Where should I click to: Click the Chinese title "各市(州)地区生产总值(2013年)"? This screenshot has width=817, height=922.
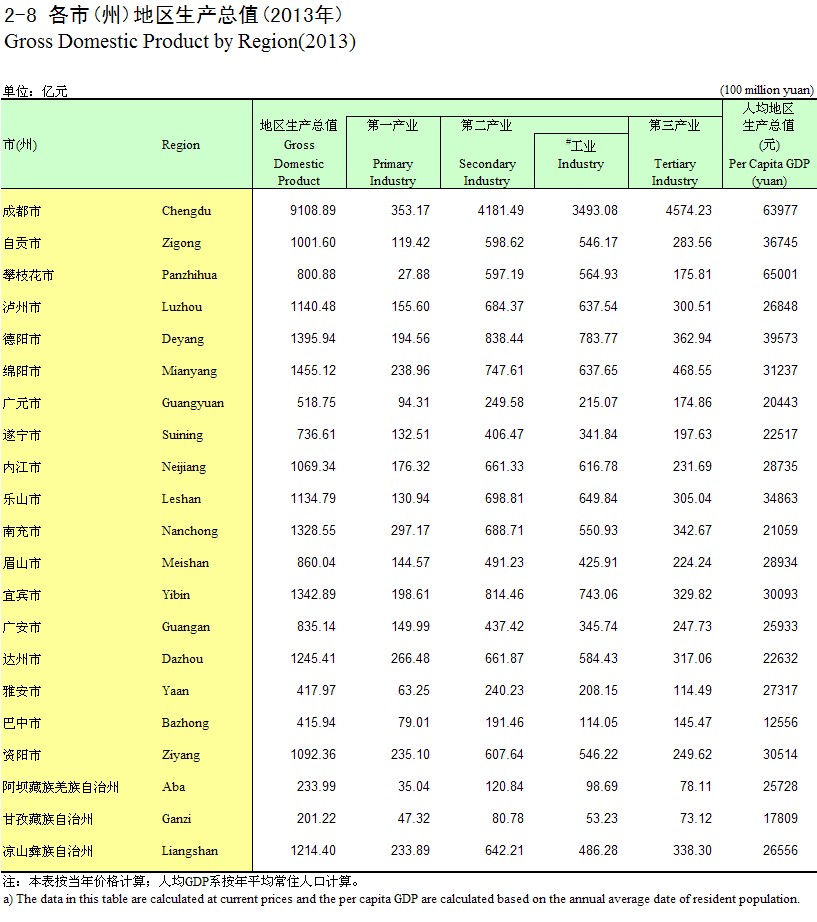[x=195, y=15]
